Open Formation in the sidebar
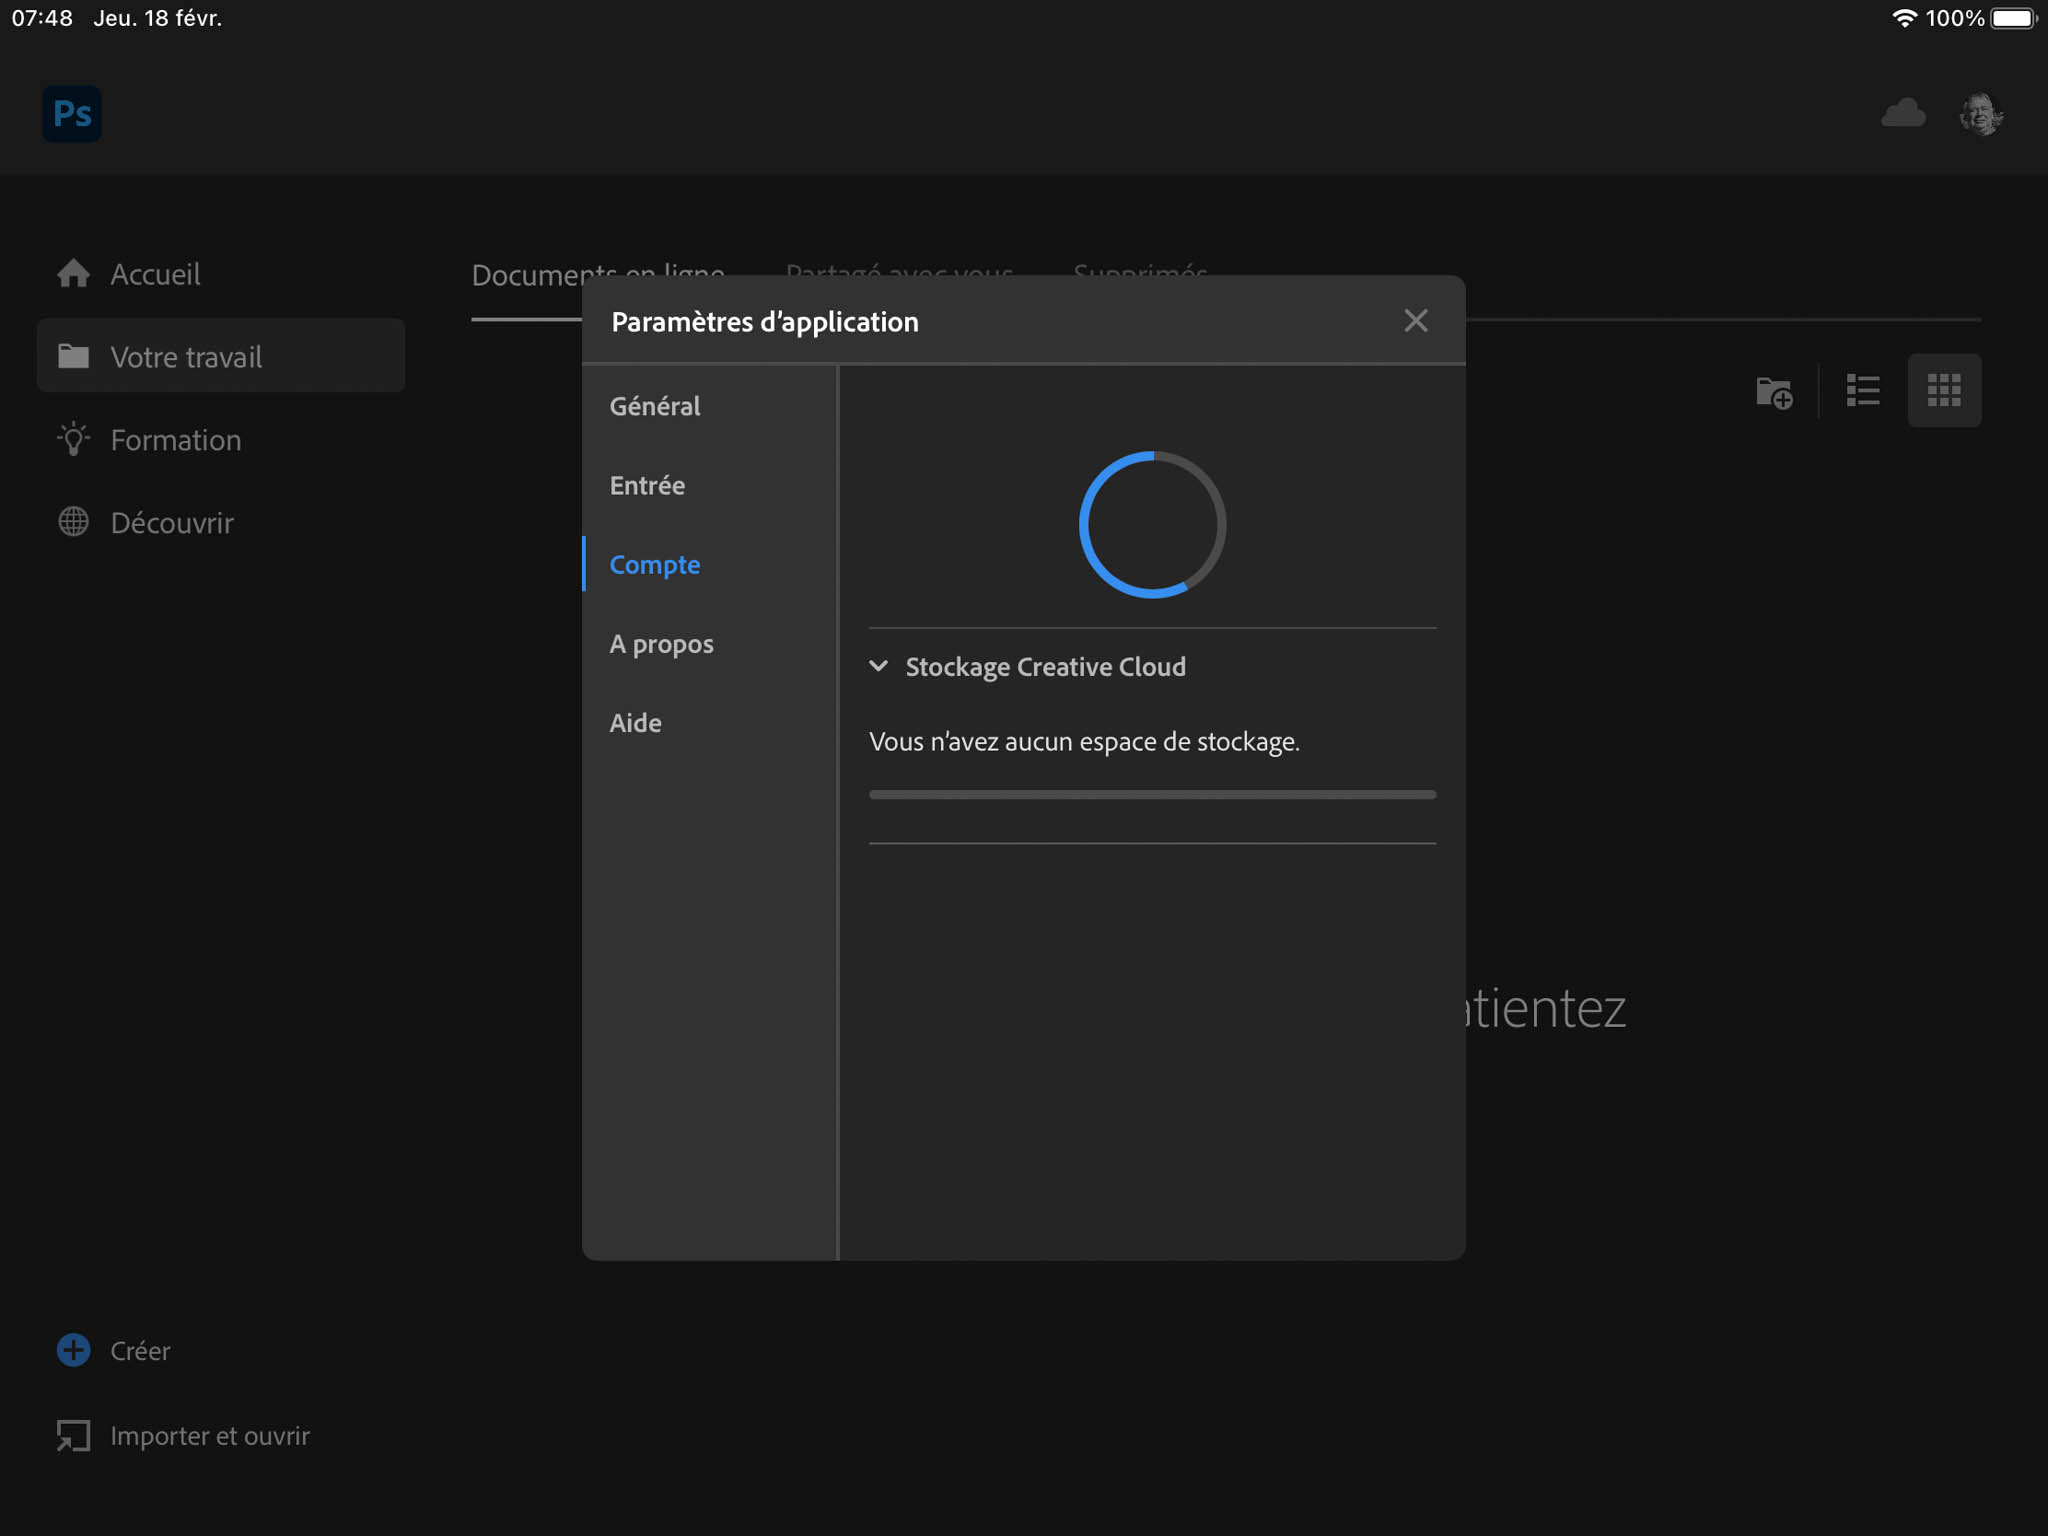 221,439
